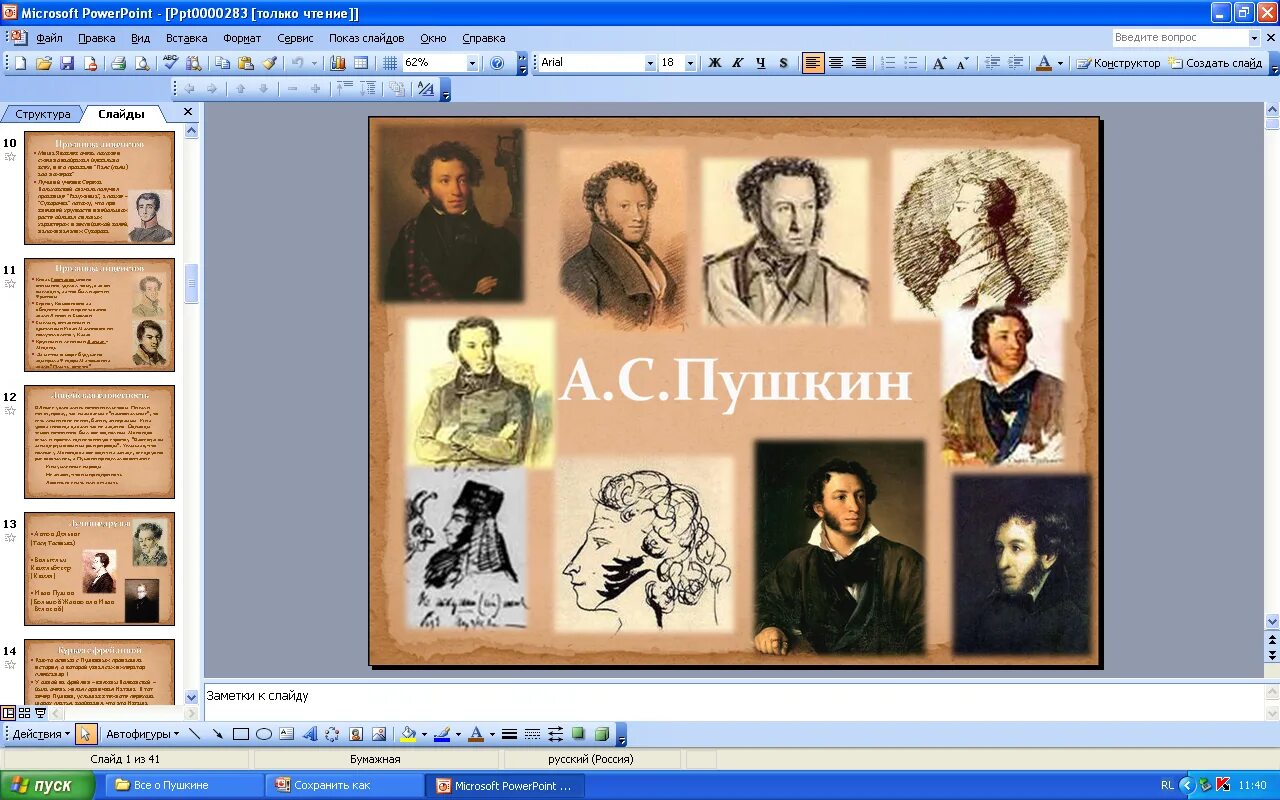Toggle text shadow (S) formatting
This screenshot has width=1280, height=800.
(783, 63)
